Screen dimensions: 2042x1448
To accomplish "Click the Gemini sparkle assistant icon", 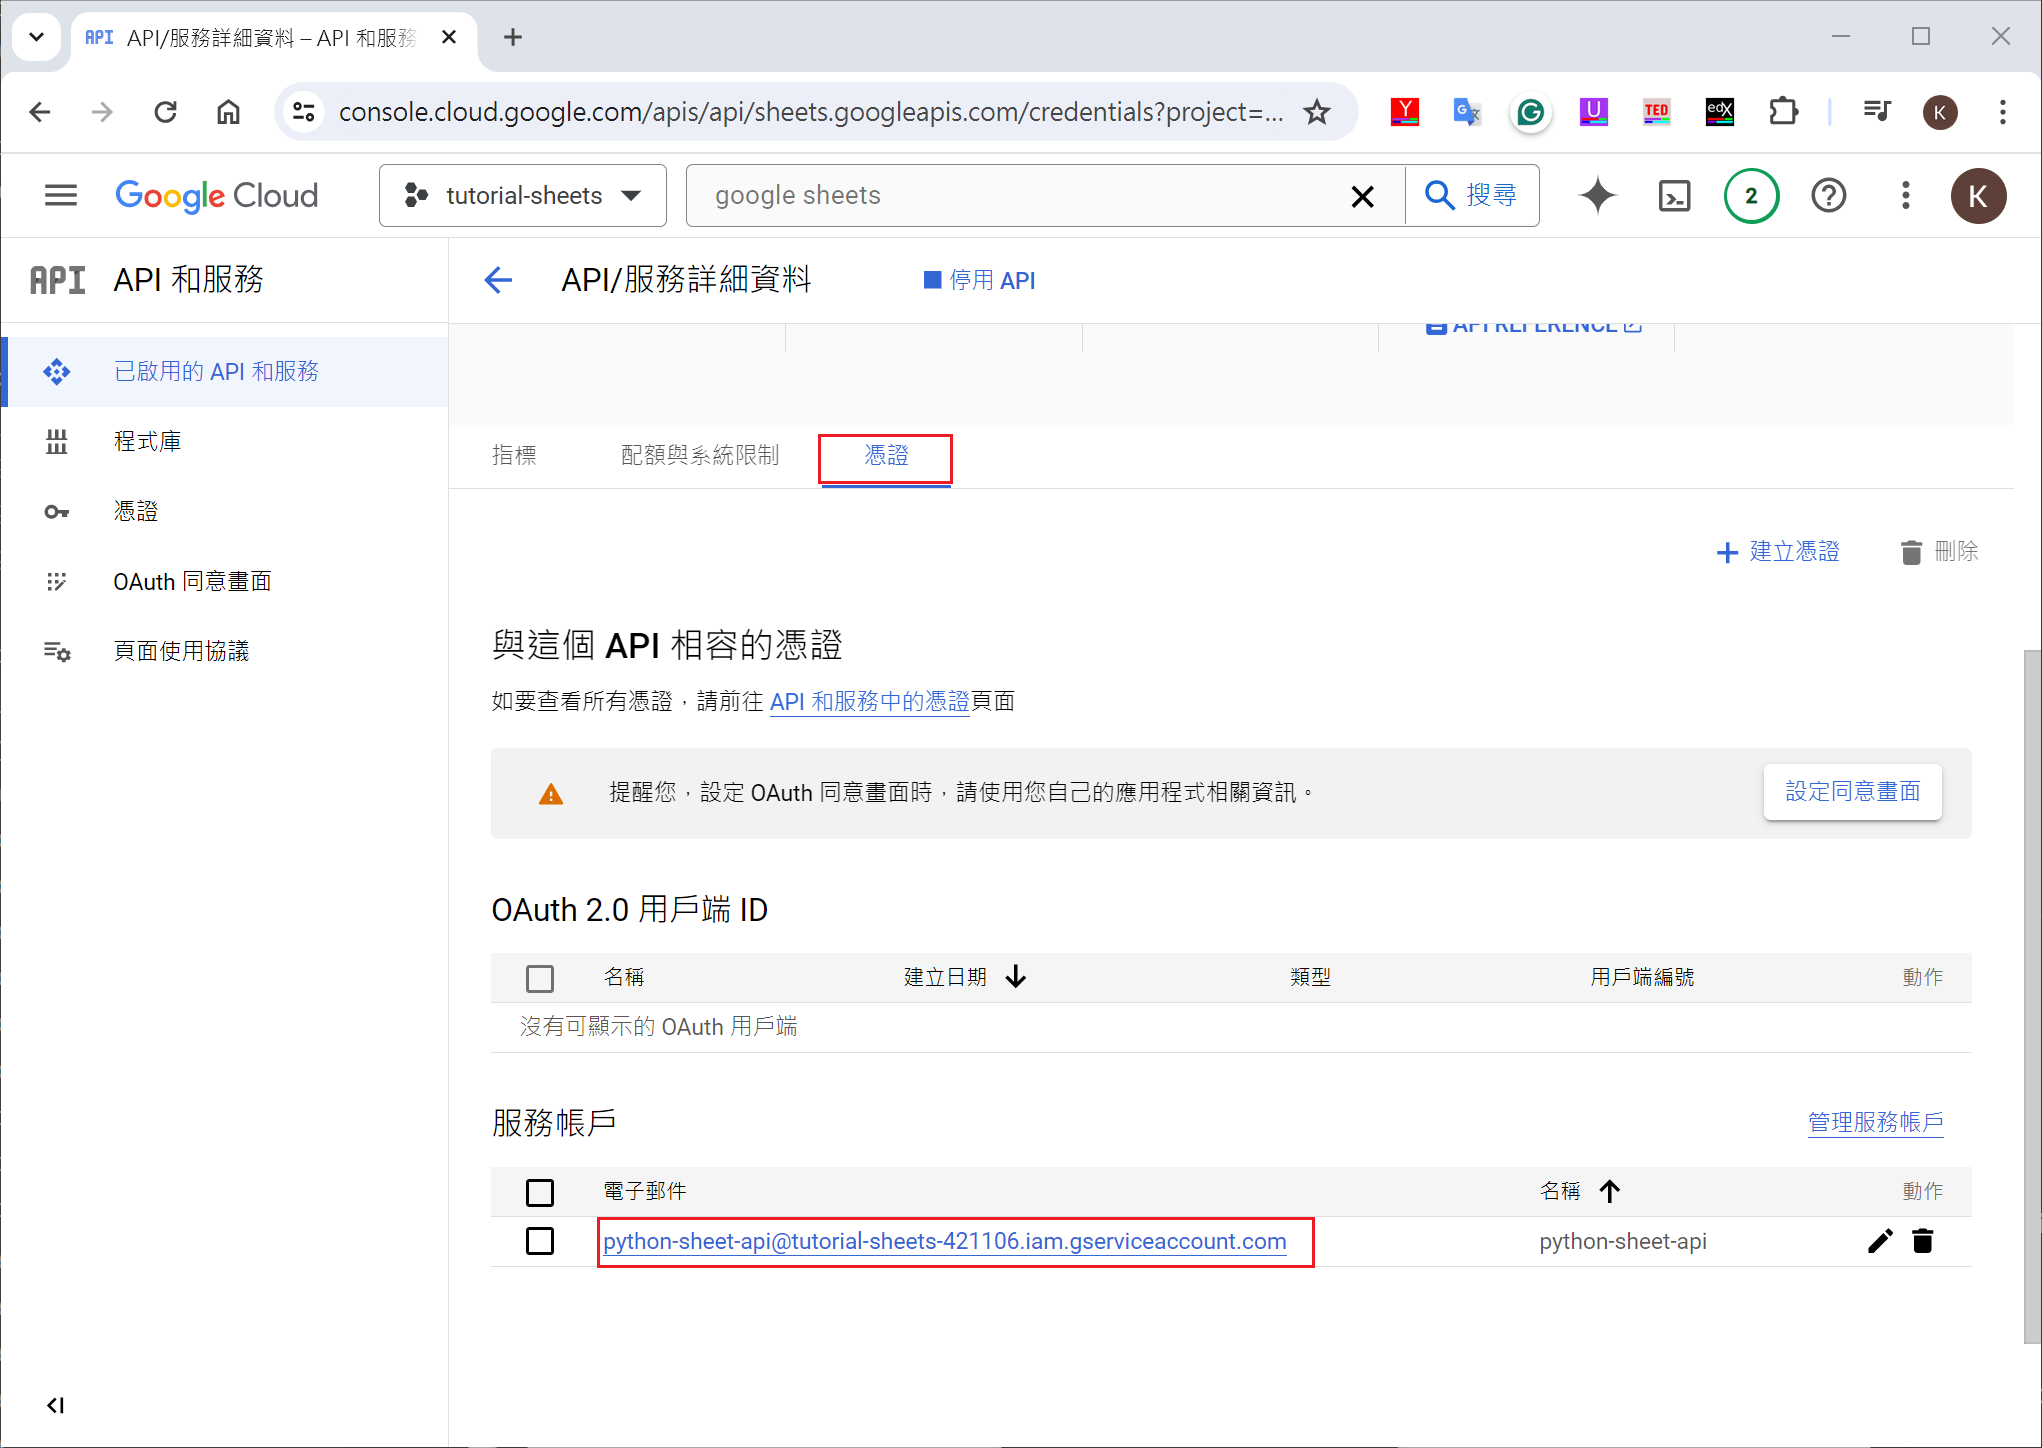I will coord(1597,195).
